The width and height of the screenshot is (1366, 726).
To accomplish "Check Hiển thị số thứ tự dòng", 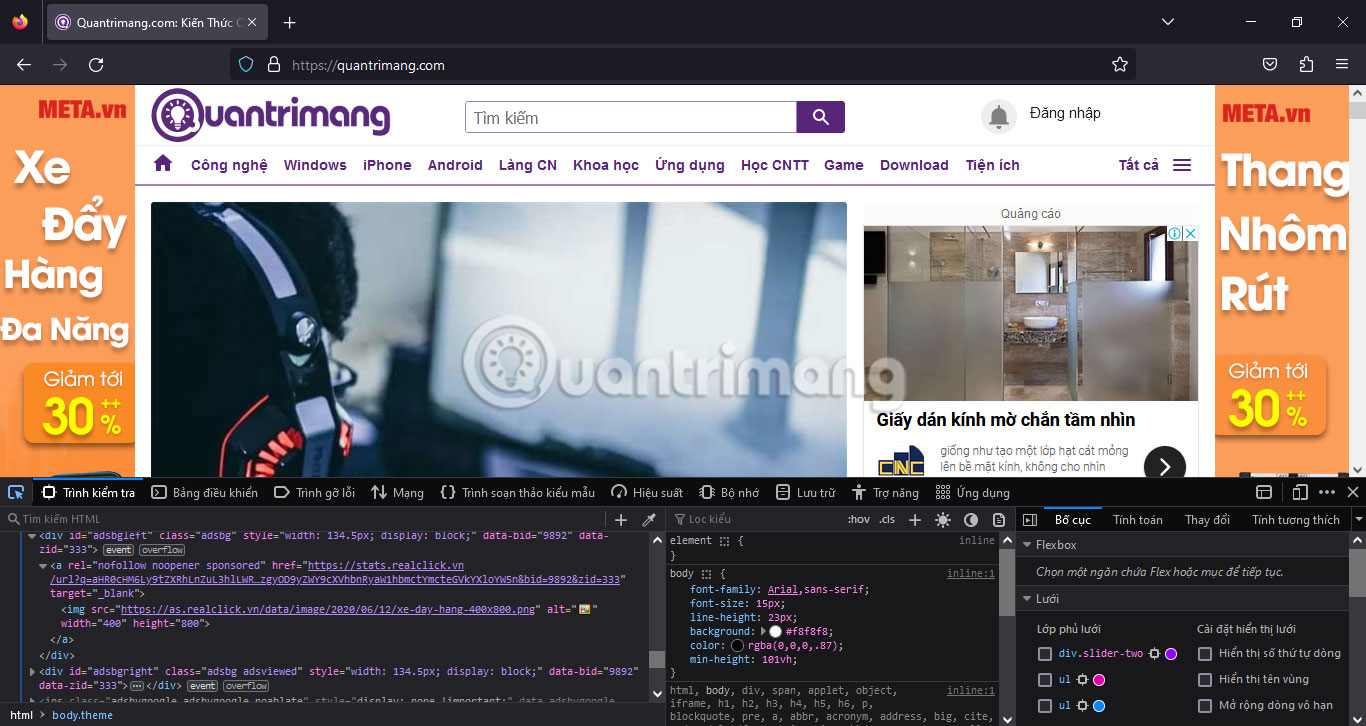I will 1205,653.
